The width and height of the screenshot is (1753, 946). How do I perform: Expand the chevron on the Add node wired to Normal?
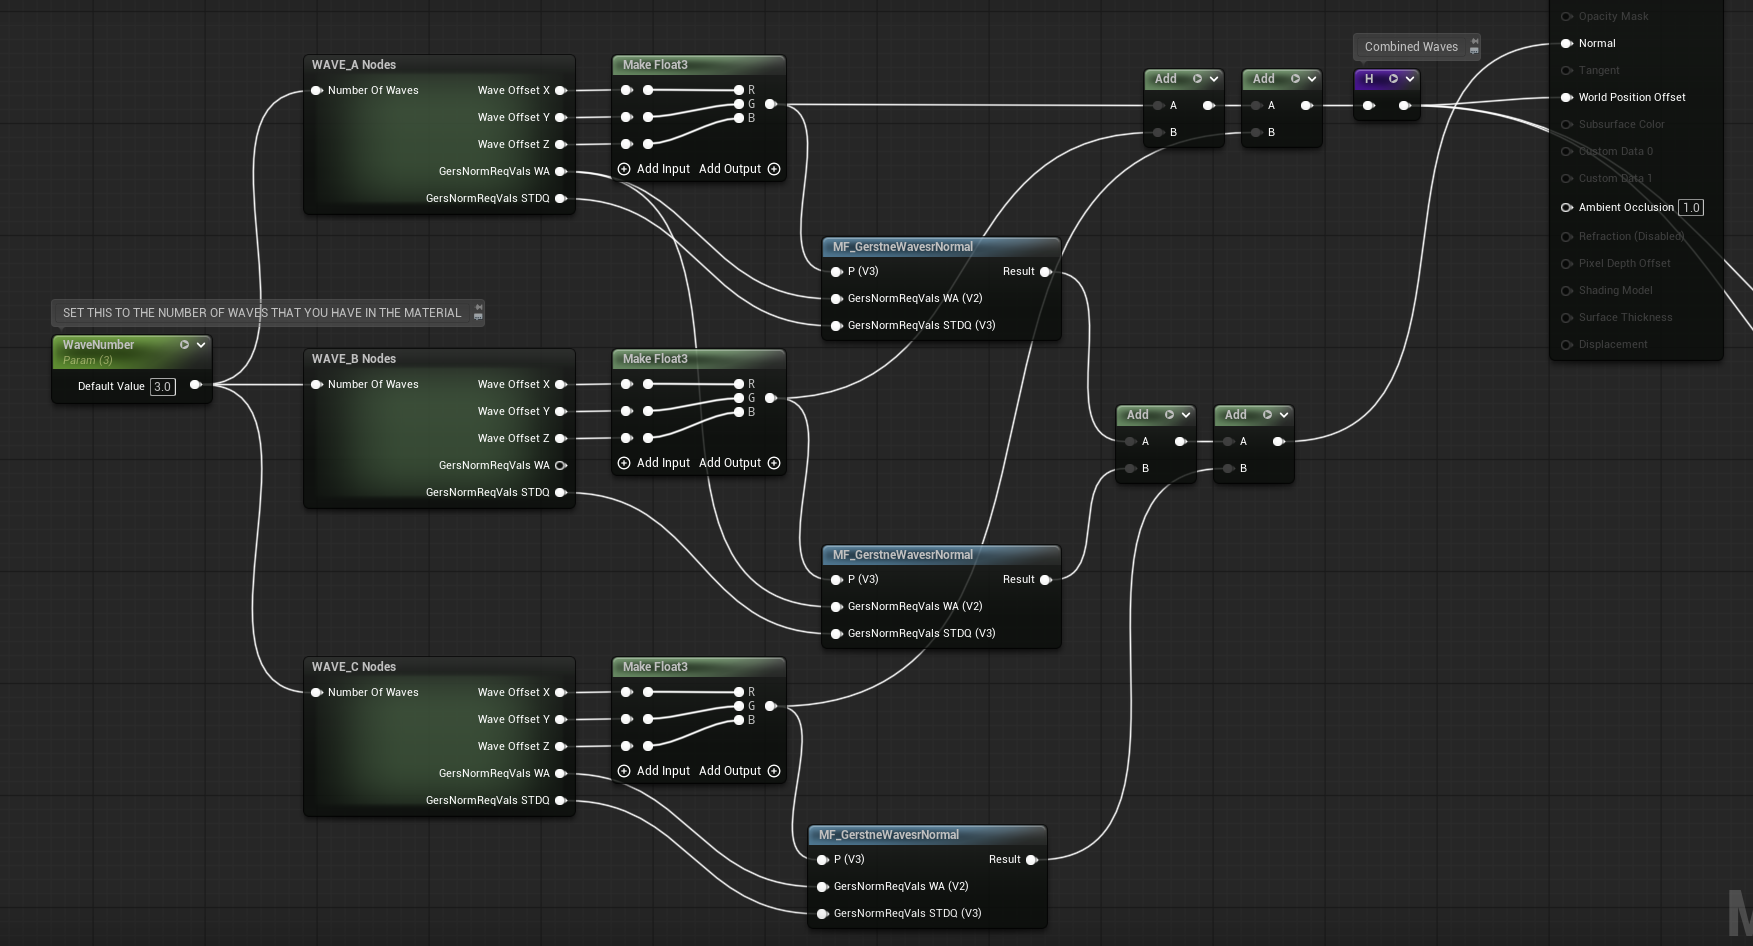click(x=1284, y=415)
